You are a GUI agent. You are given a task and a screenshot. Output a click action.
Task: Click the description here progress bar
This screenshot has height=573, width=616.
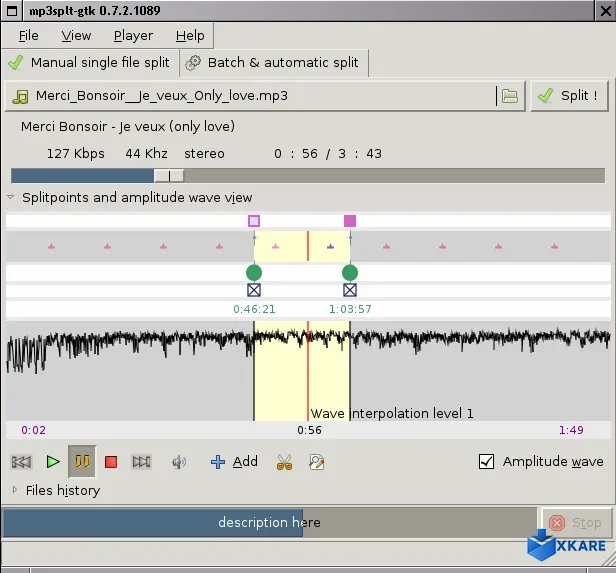pos(269,522)
